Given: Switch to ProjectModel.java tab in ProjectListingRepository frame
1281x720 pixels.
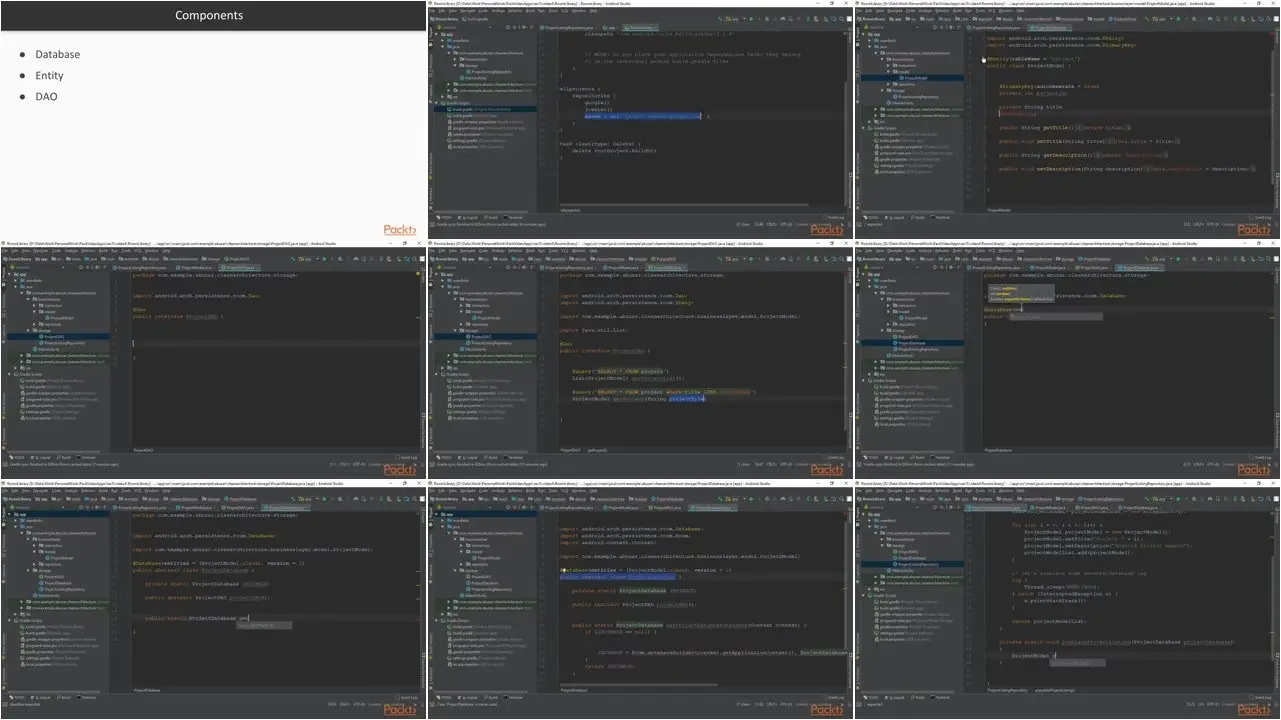Looking at the screenshot, I should pyautogui.click(x=1049, y=508).
